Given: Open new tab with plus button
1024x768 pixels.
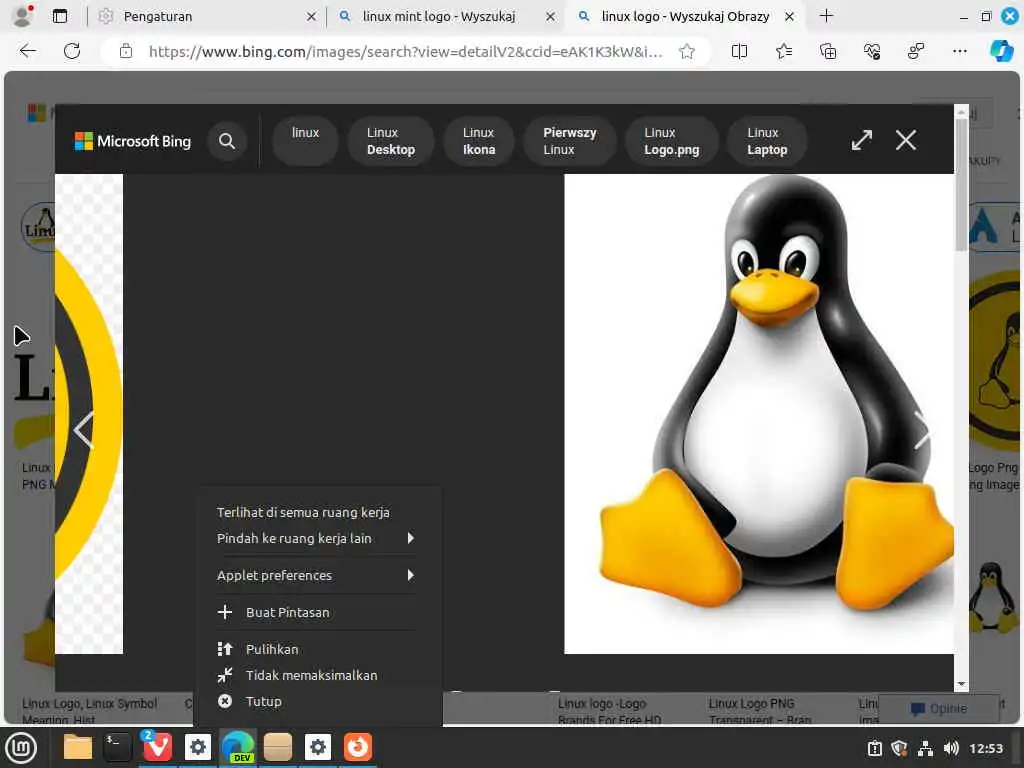Looking at the screenshot, I should pyautogui.click(x=826, y=16).
